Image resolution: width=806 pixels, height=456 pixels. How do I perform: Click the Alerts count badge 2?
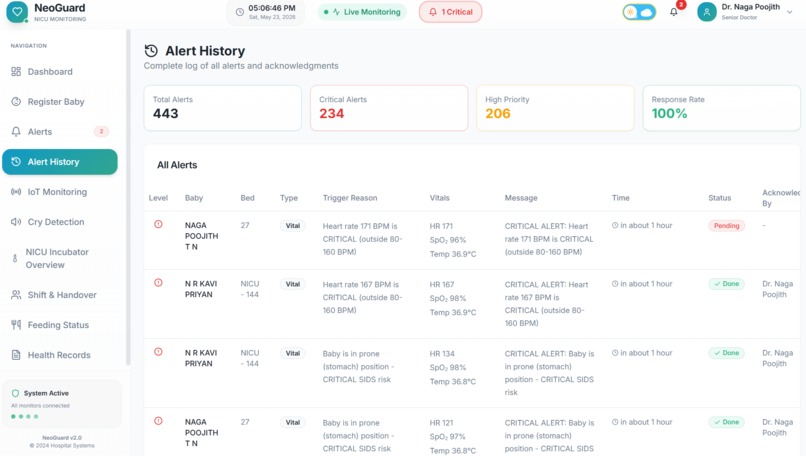(x=101, y=132)
